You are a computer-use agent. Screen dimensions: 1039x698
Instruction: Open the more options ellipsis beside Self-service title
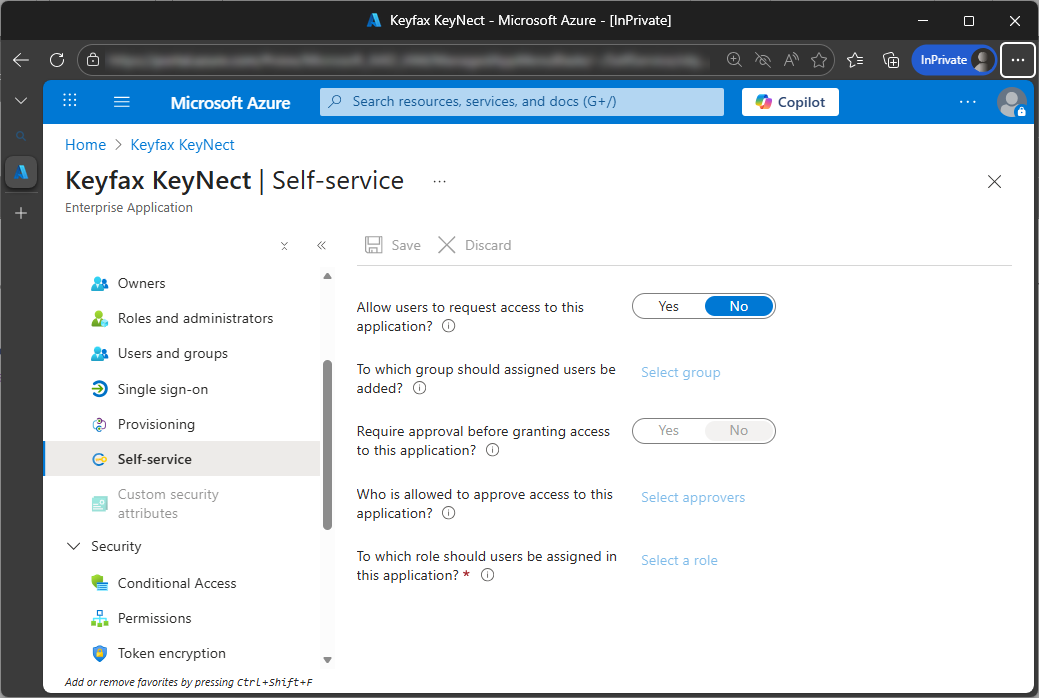(x=439, y=181)
